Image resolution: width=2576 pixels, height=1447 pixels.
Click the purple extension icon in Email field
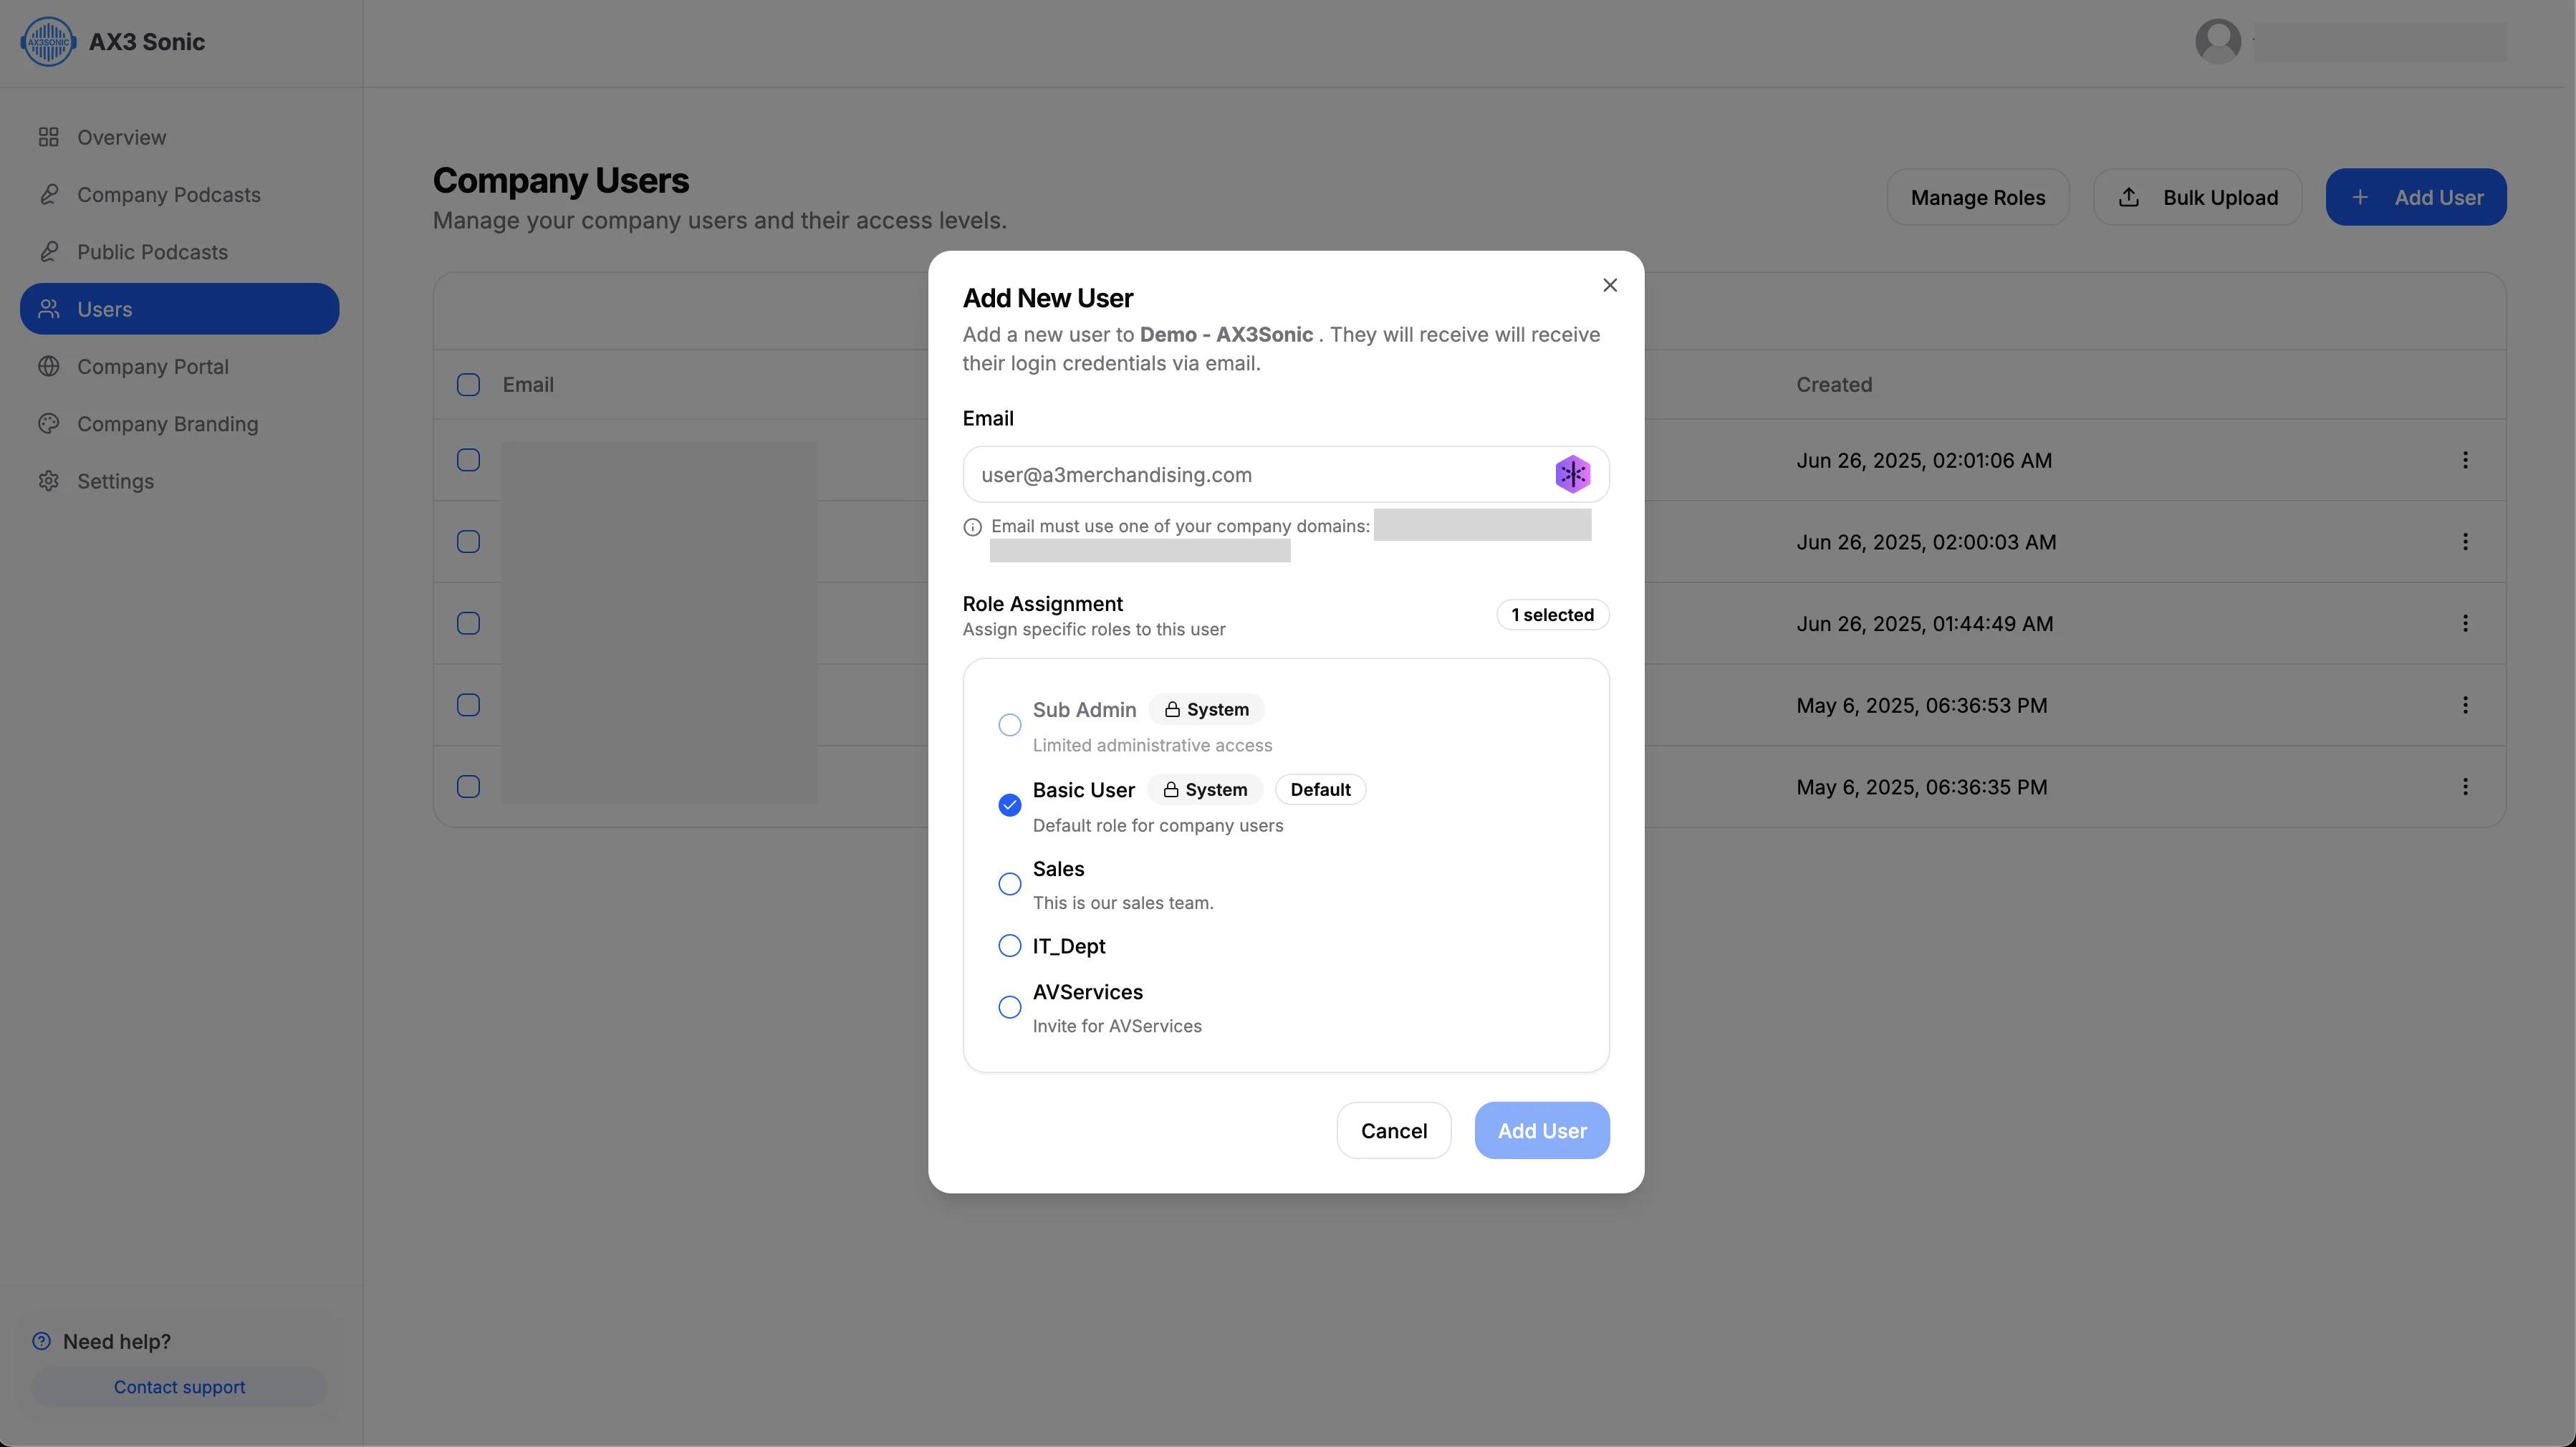[1572, 474]
